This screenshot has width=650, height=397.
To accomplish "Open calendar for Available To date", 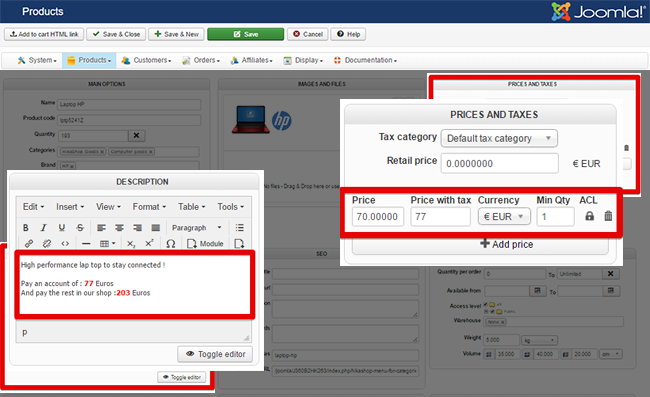I will (611, 290).
